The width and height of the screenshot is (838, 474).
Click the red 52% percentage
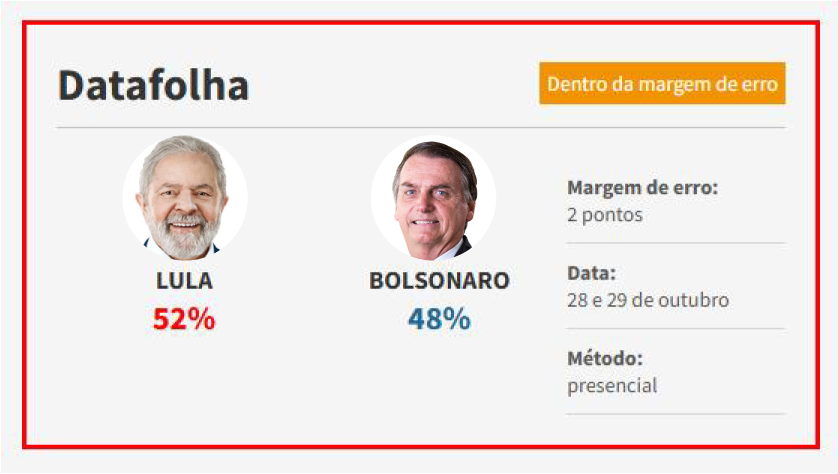[184, 319]
